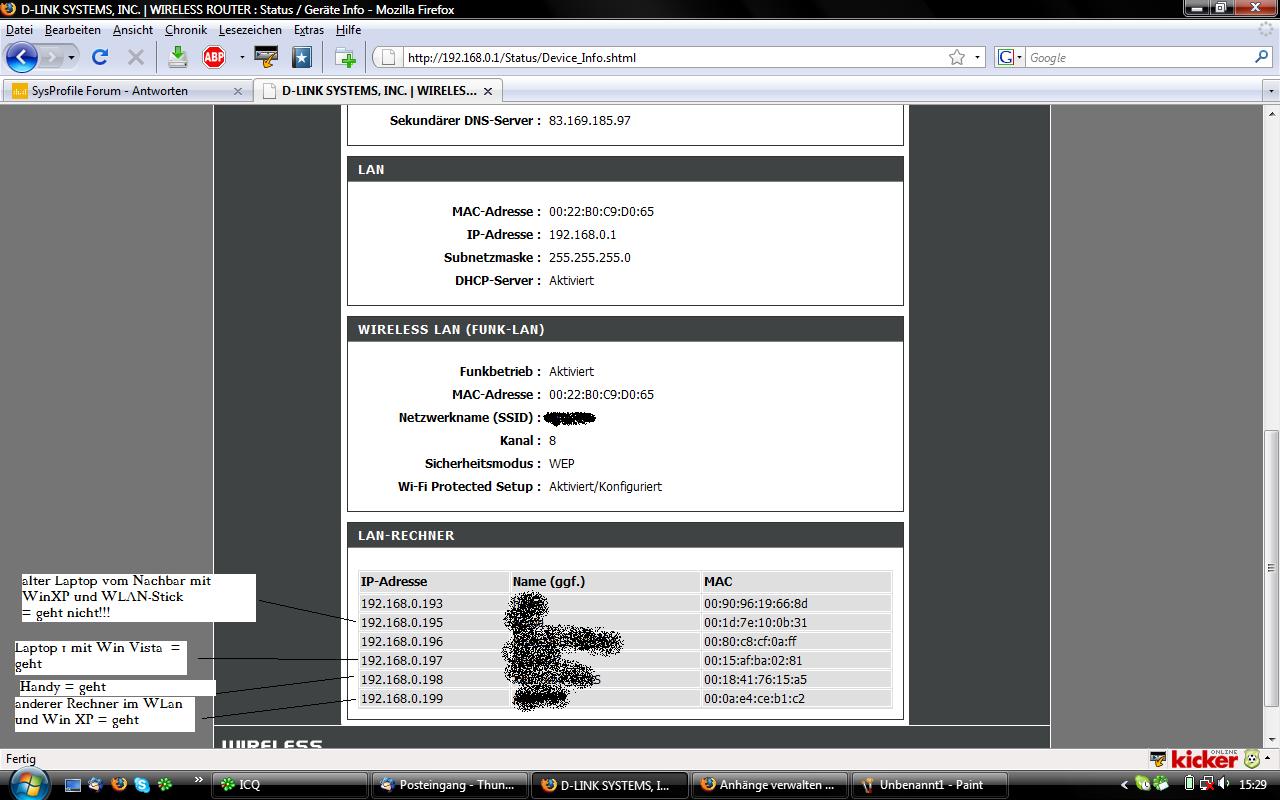Select MAC 00:0a:e4:ce:b1:c2 cell
Viewport: 1280px width, 800px height.
tap(796, 699)
